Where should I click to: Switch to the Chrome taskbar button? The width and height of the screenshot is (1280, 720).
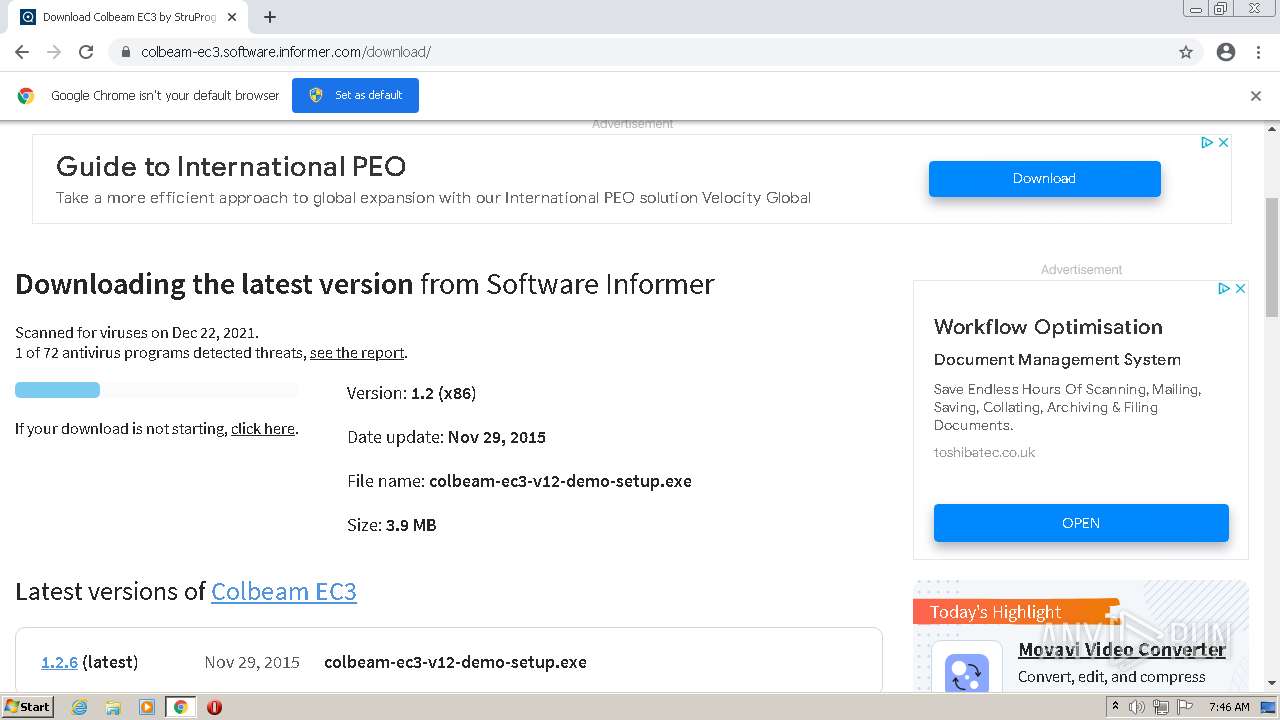[180, 707]
